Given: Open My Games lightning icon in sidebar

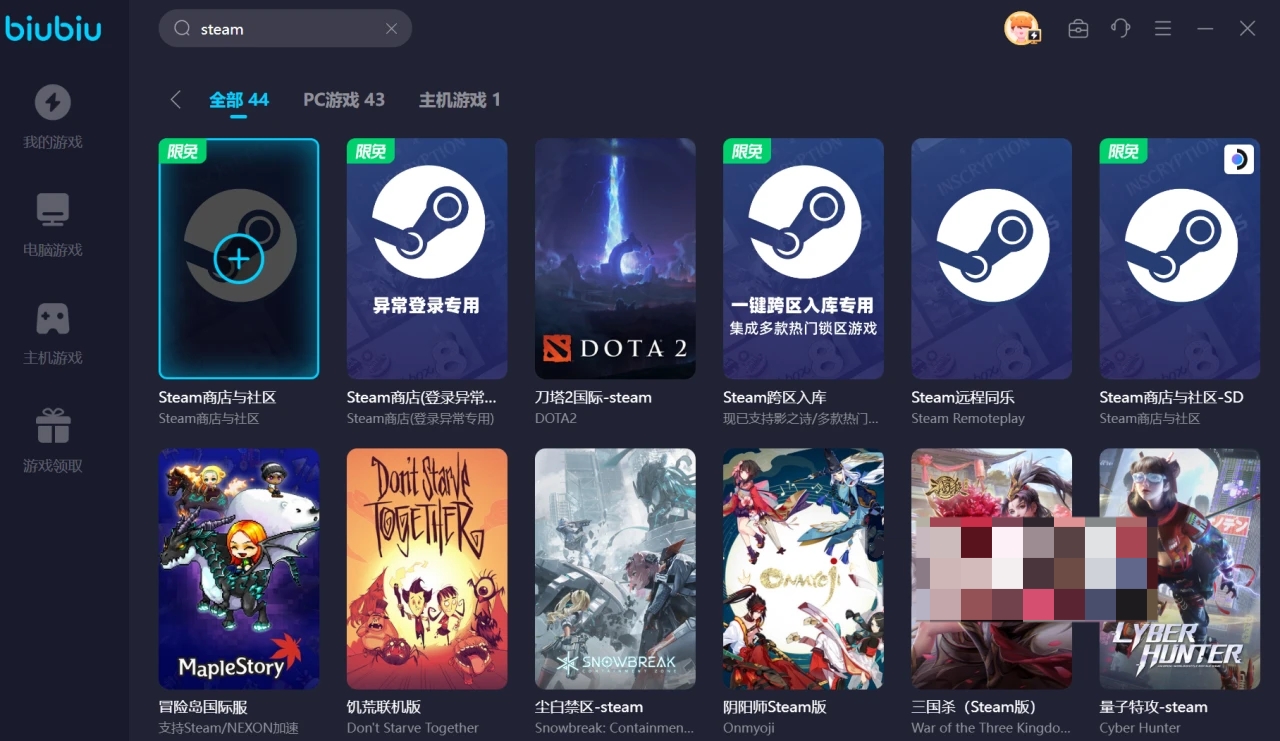Looking at the screenshot, I should click(53, 102).
